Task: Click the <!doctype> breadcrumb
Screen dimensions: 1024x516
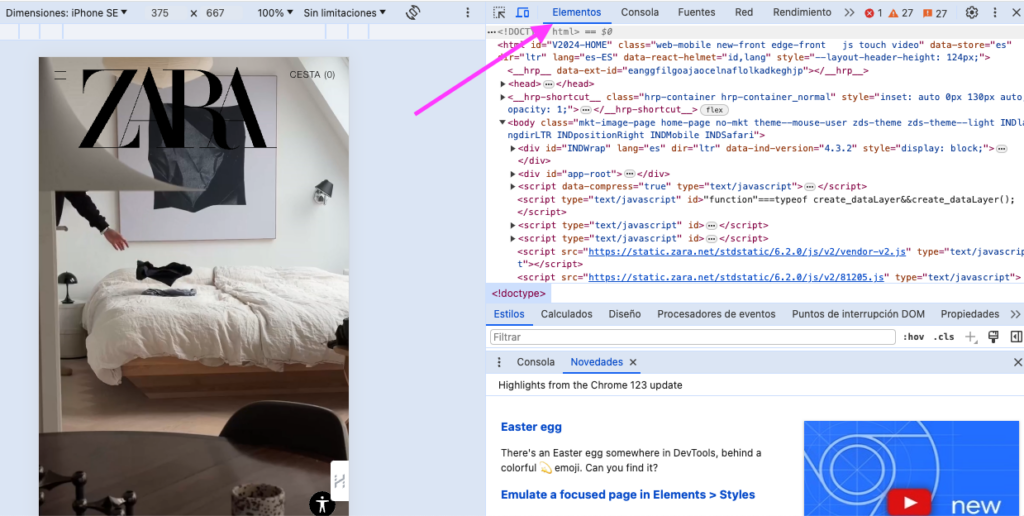Action: [519, 294]
